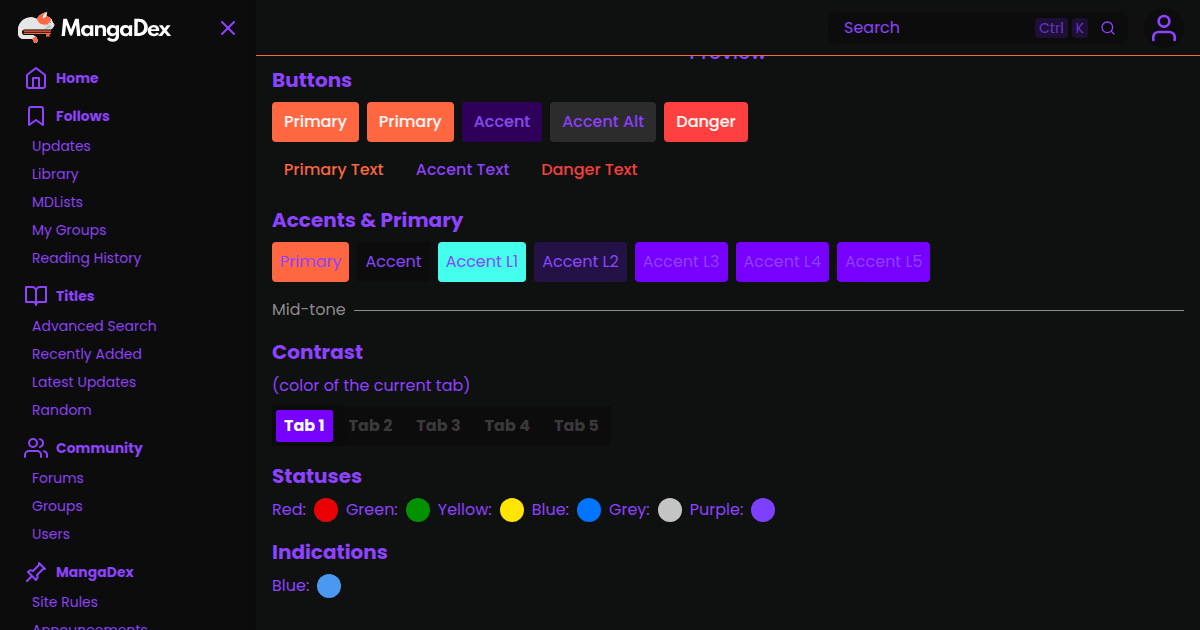Click the red Danger button
This screenshot has width=1200, height=630.
(x=706, y=122)
